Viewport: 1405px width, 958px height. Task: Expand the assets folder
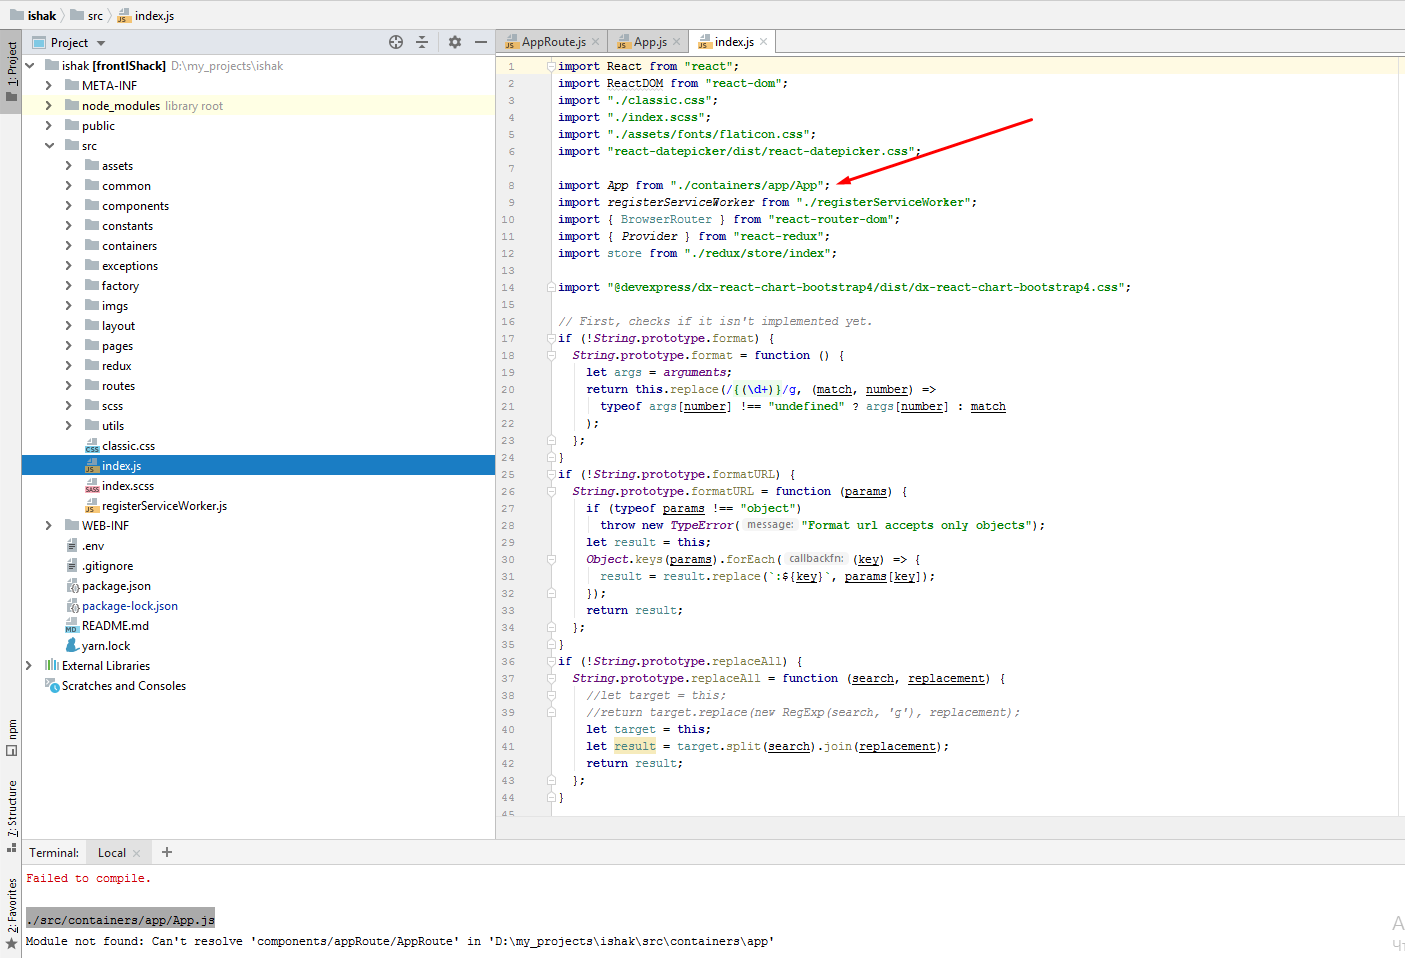[69, 166]
